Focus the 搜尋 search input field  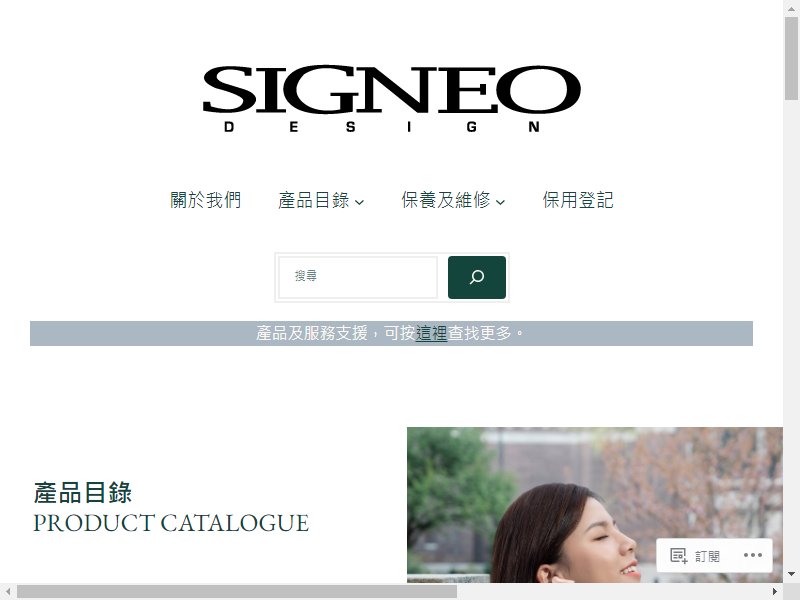(x=358, y=277)
